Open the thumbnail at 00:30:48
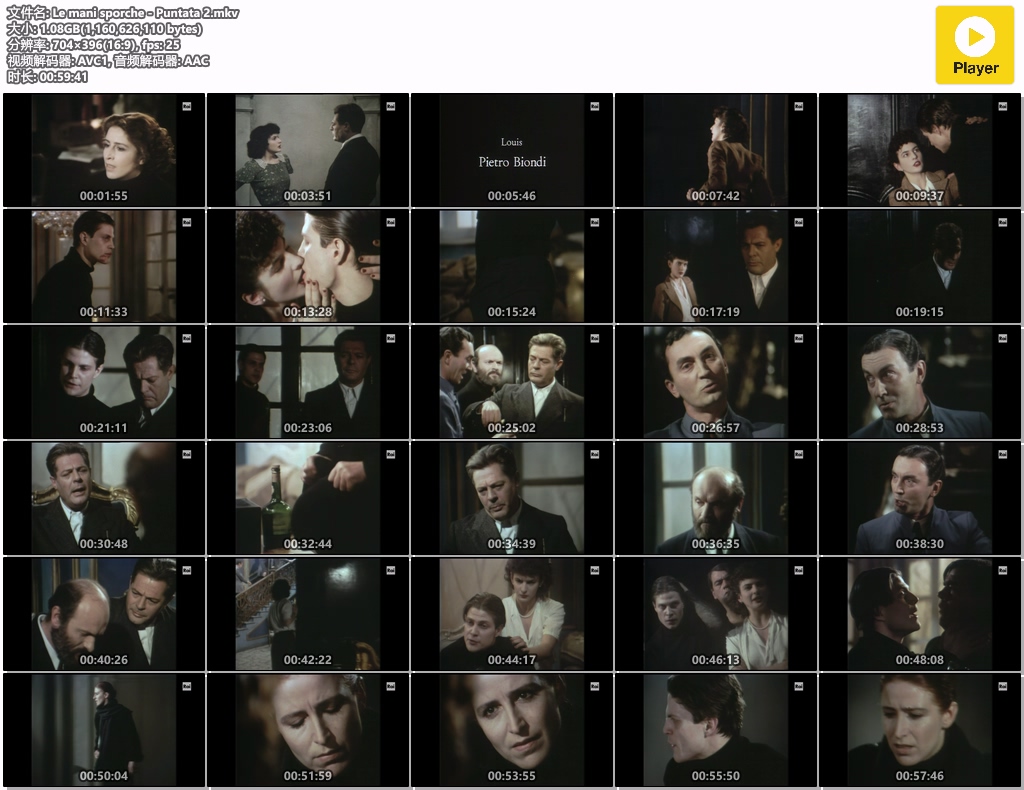The width and height of the screenshot is (1024, 790). [x=104, y=498]
